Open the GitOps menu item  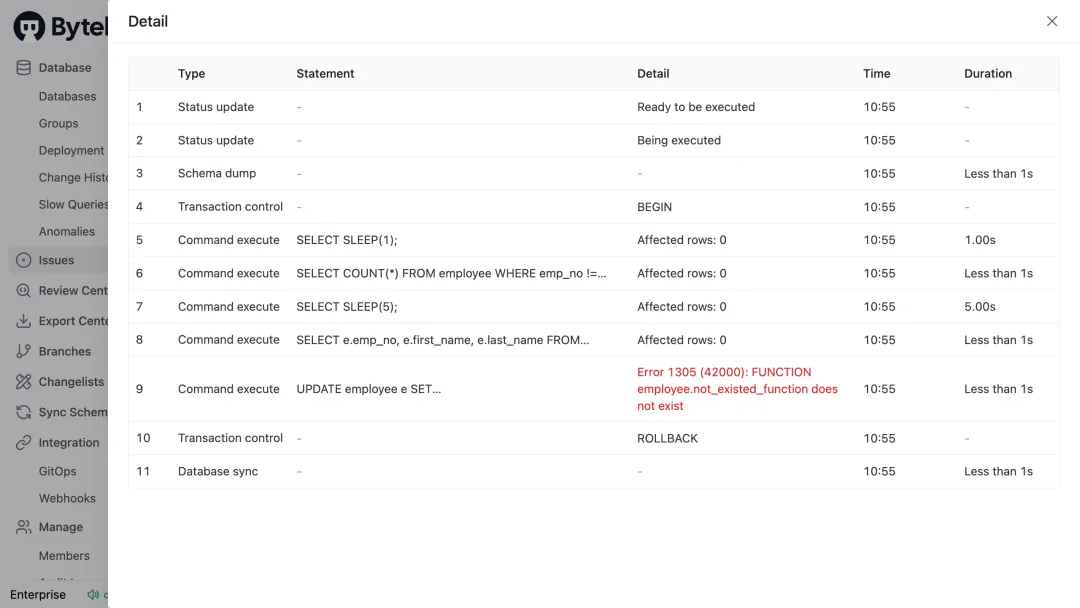pyautogui.click(x=57, y=471)
